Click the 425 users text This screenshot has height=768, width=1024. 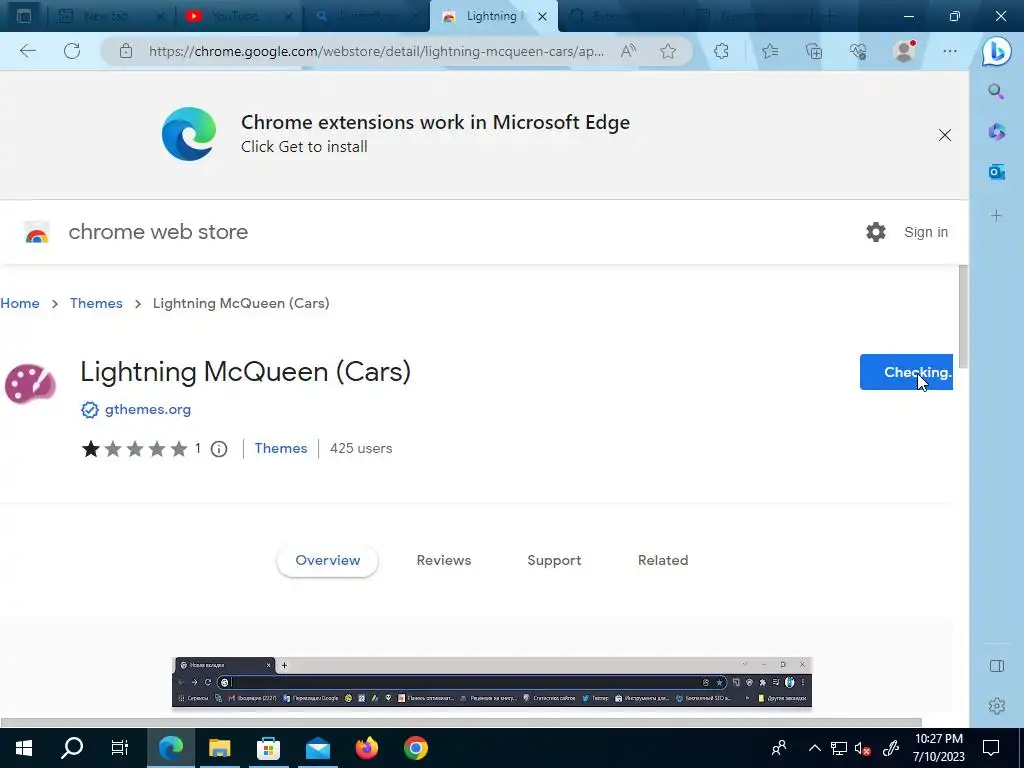(x=360, y=448)
